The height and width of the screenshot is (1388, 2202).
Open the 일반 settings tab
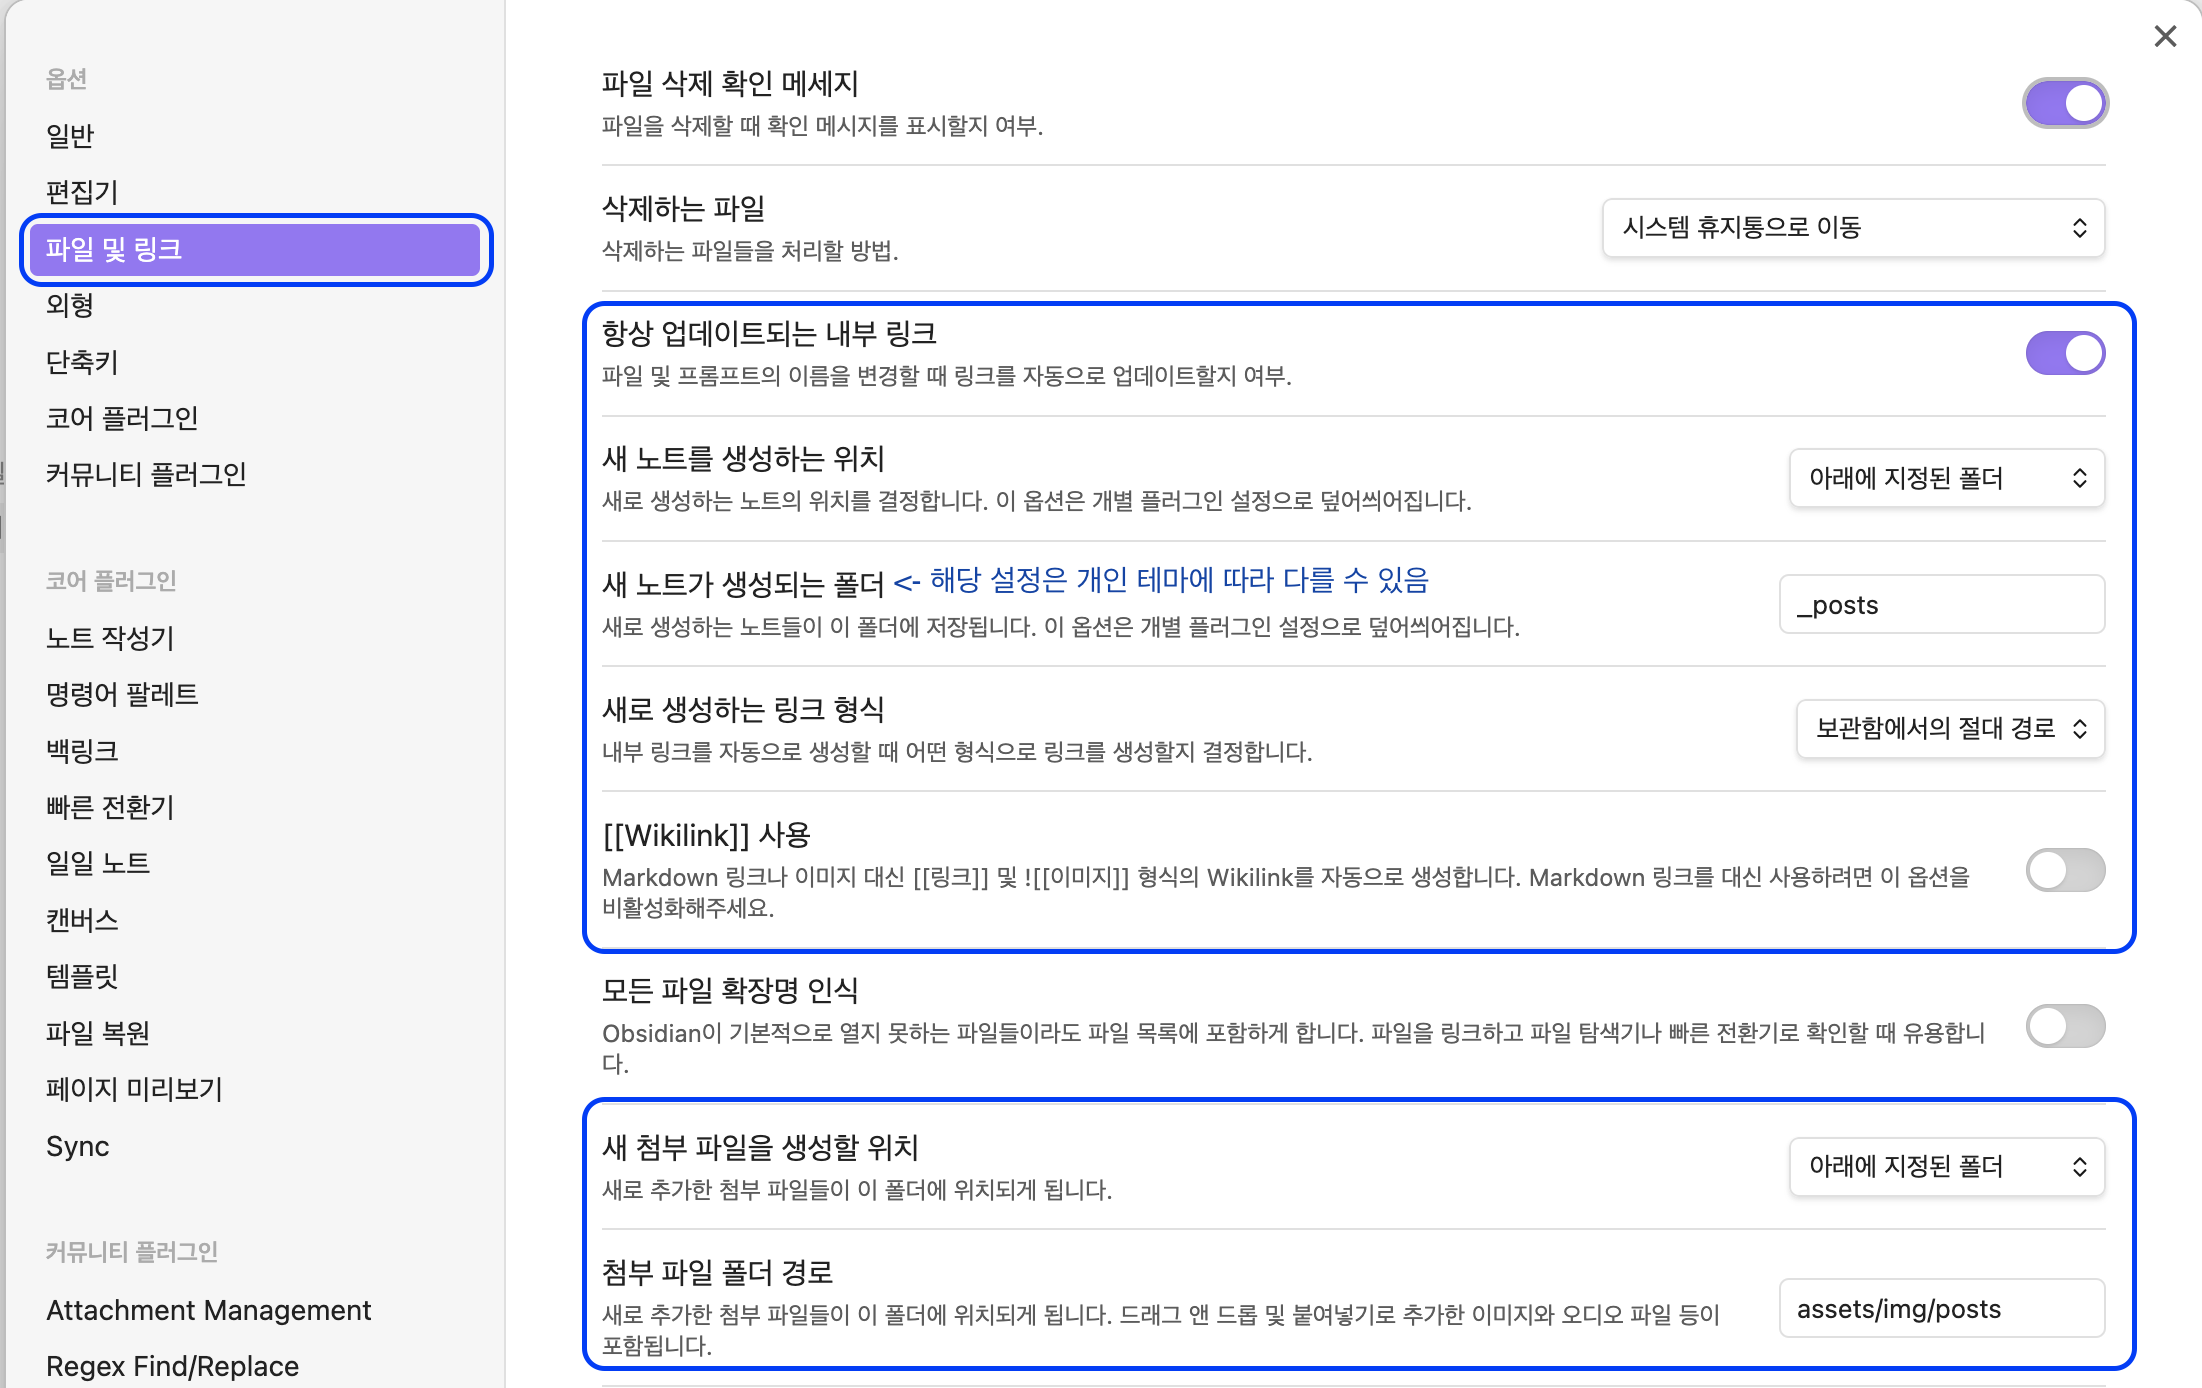[255, 135]
